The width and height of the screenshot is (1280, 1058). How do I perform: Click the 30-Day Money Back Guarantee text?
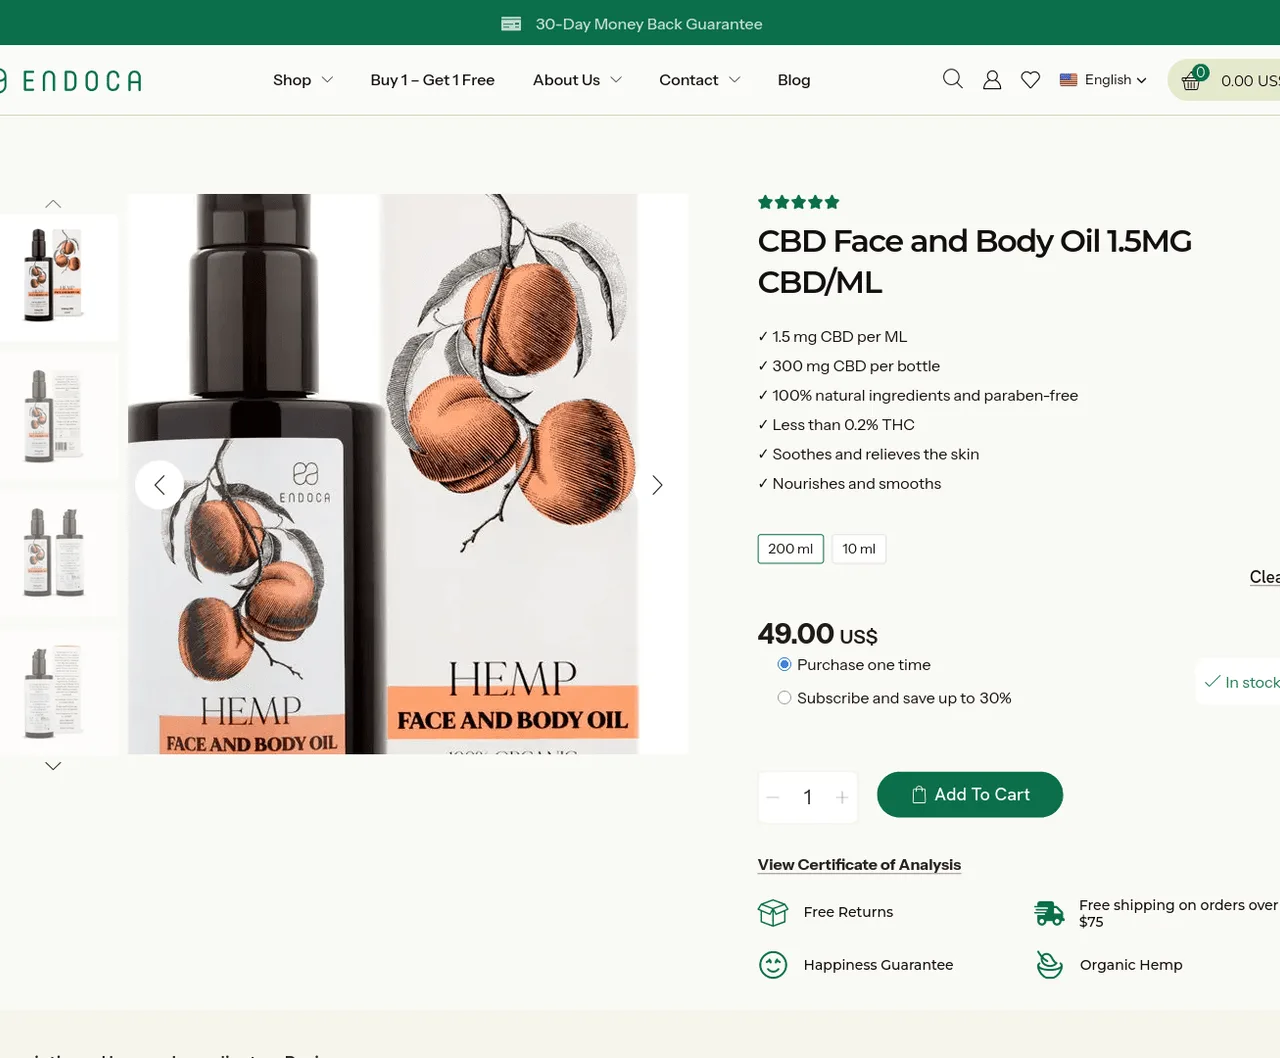(x=649, y=24)
